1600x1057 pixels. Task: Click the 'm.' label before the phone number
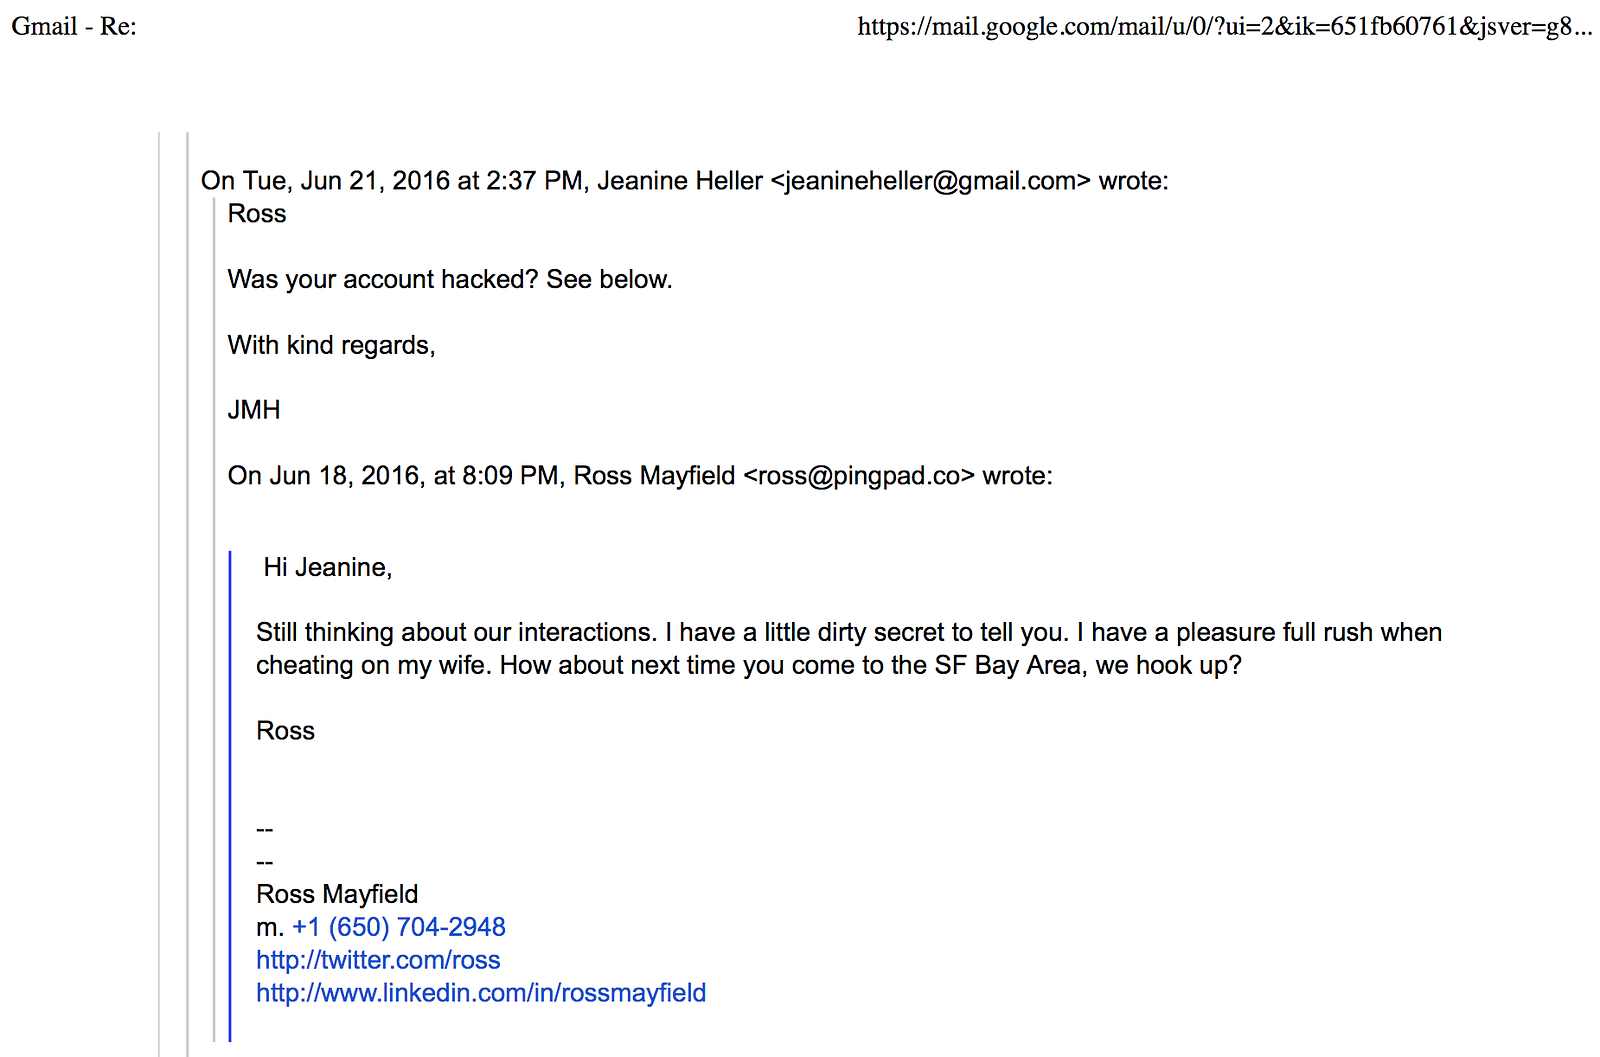tap(270, 927)
